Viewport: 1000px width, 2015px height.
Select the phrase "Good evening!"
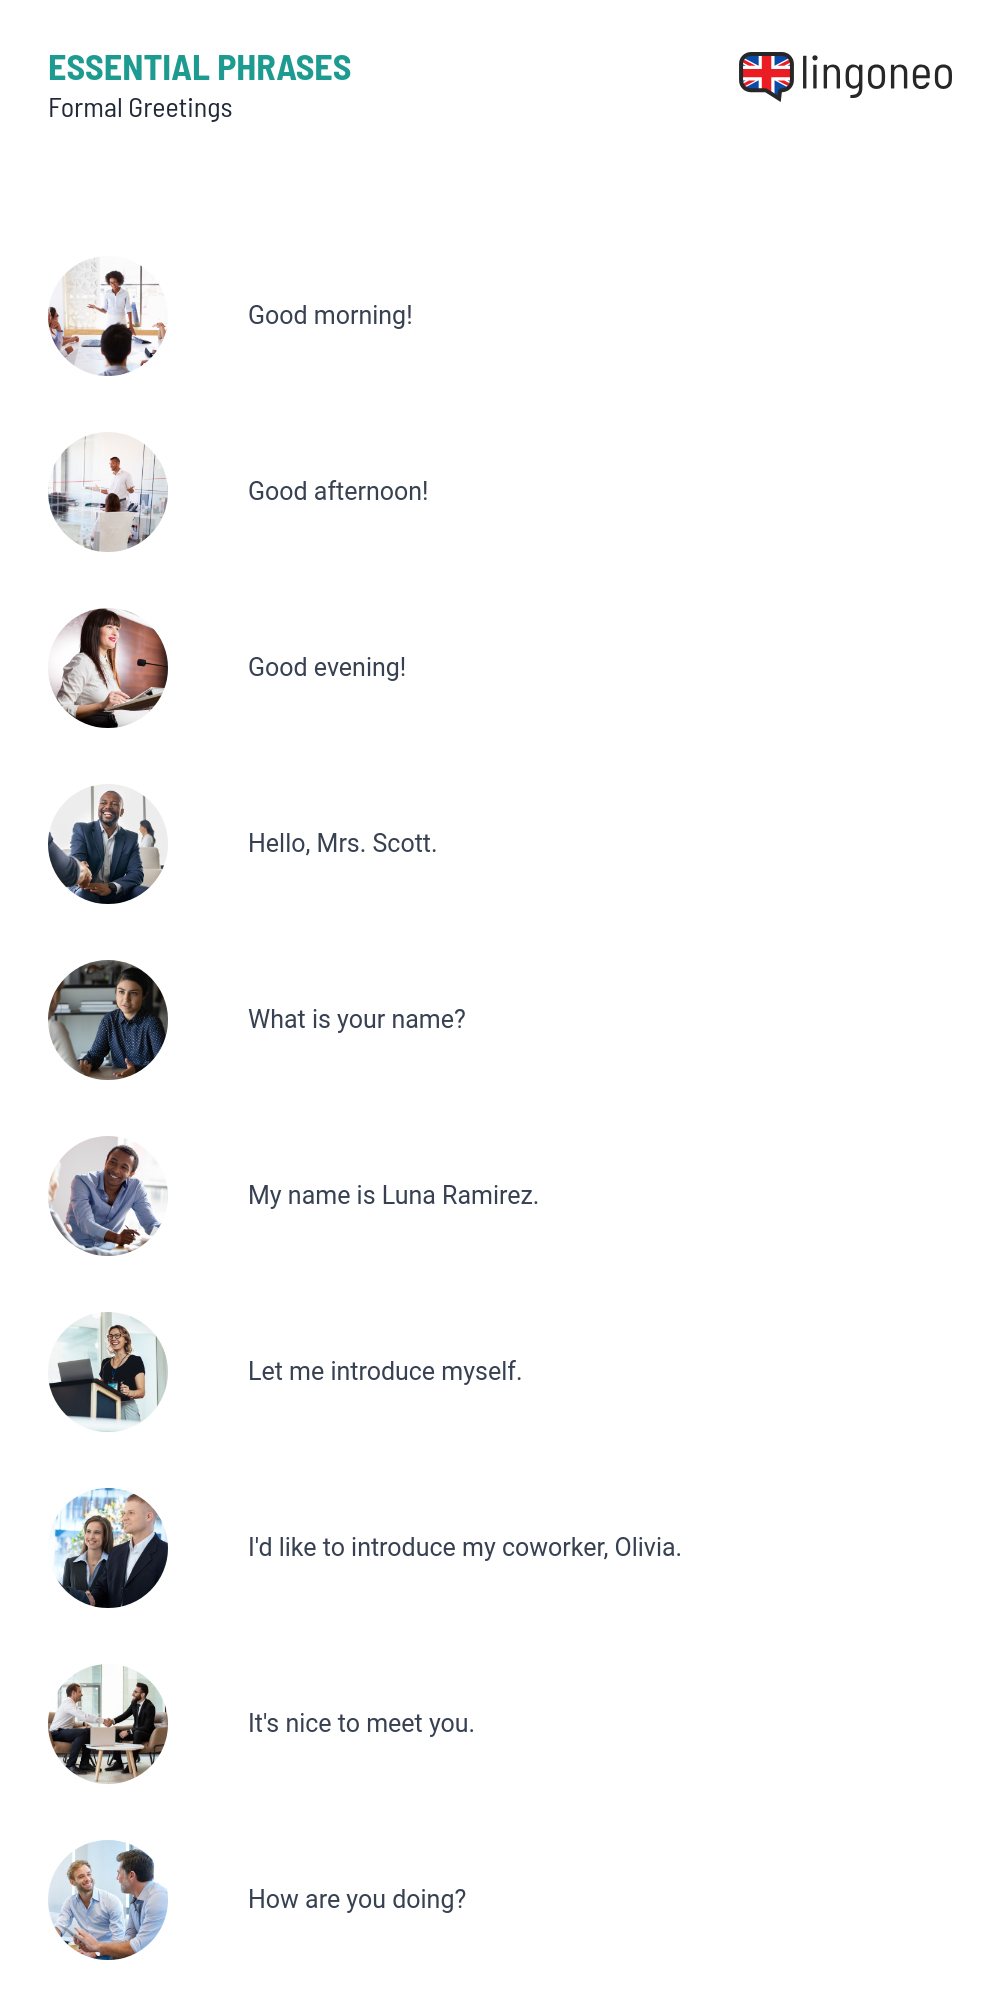pyautogui.click(x=327, y=668)
